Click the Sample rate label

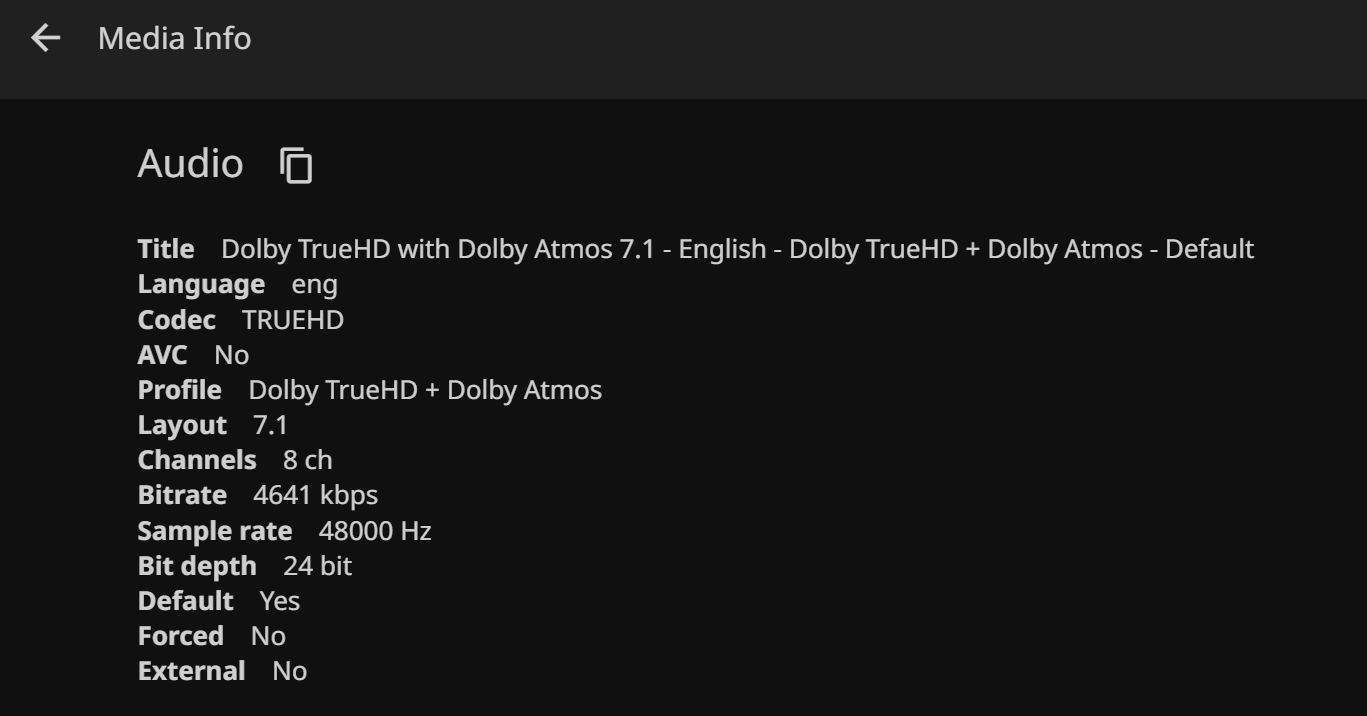(x=215, y=531)
